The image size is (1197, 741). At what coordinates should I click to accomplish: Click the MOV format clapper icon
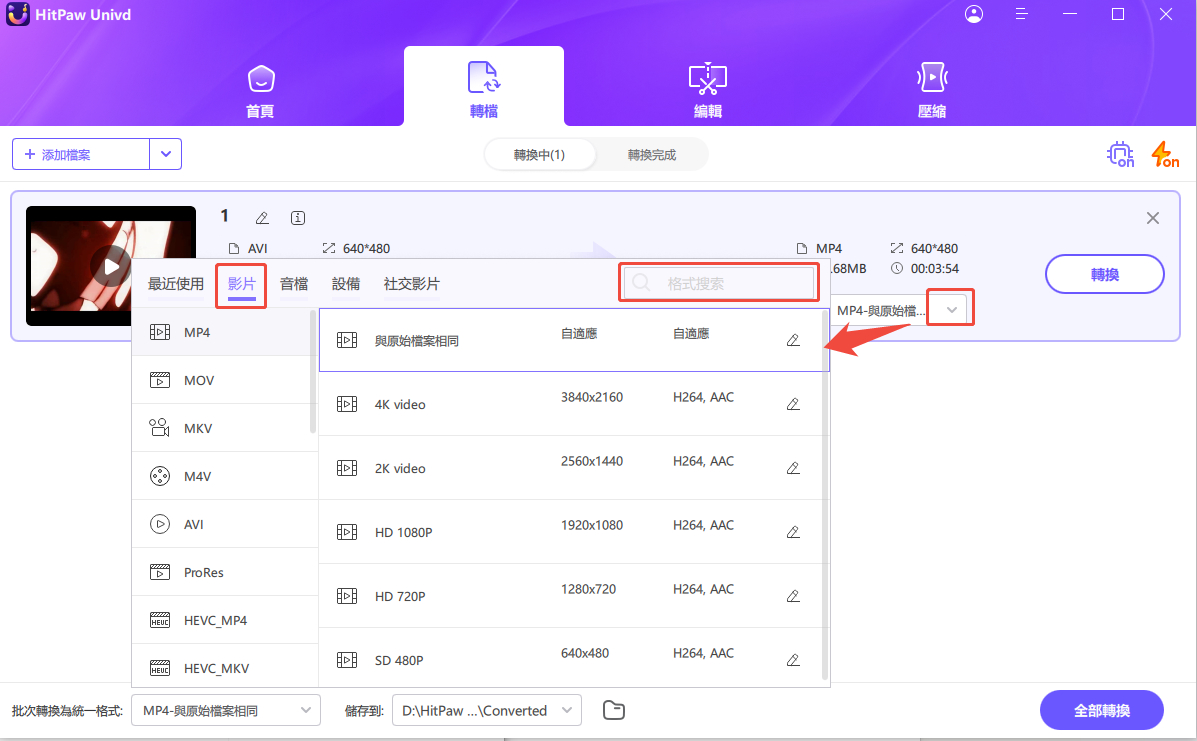[160, 380]
